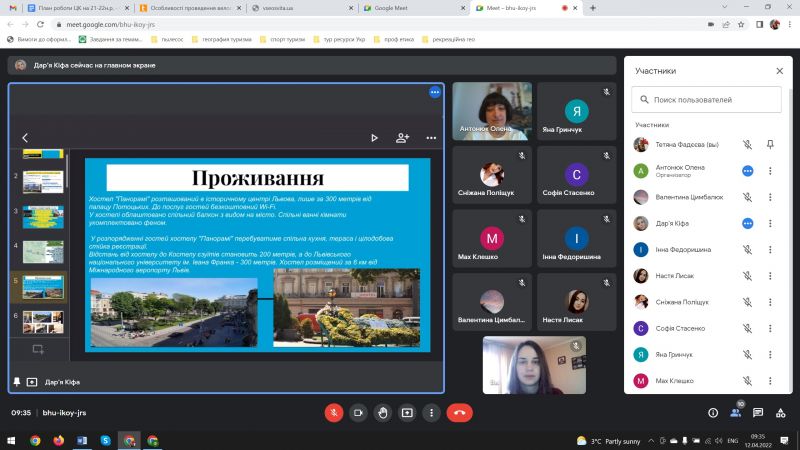Click the add new slide icon
The image size is (800, 450).
[38, 349]
